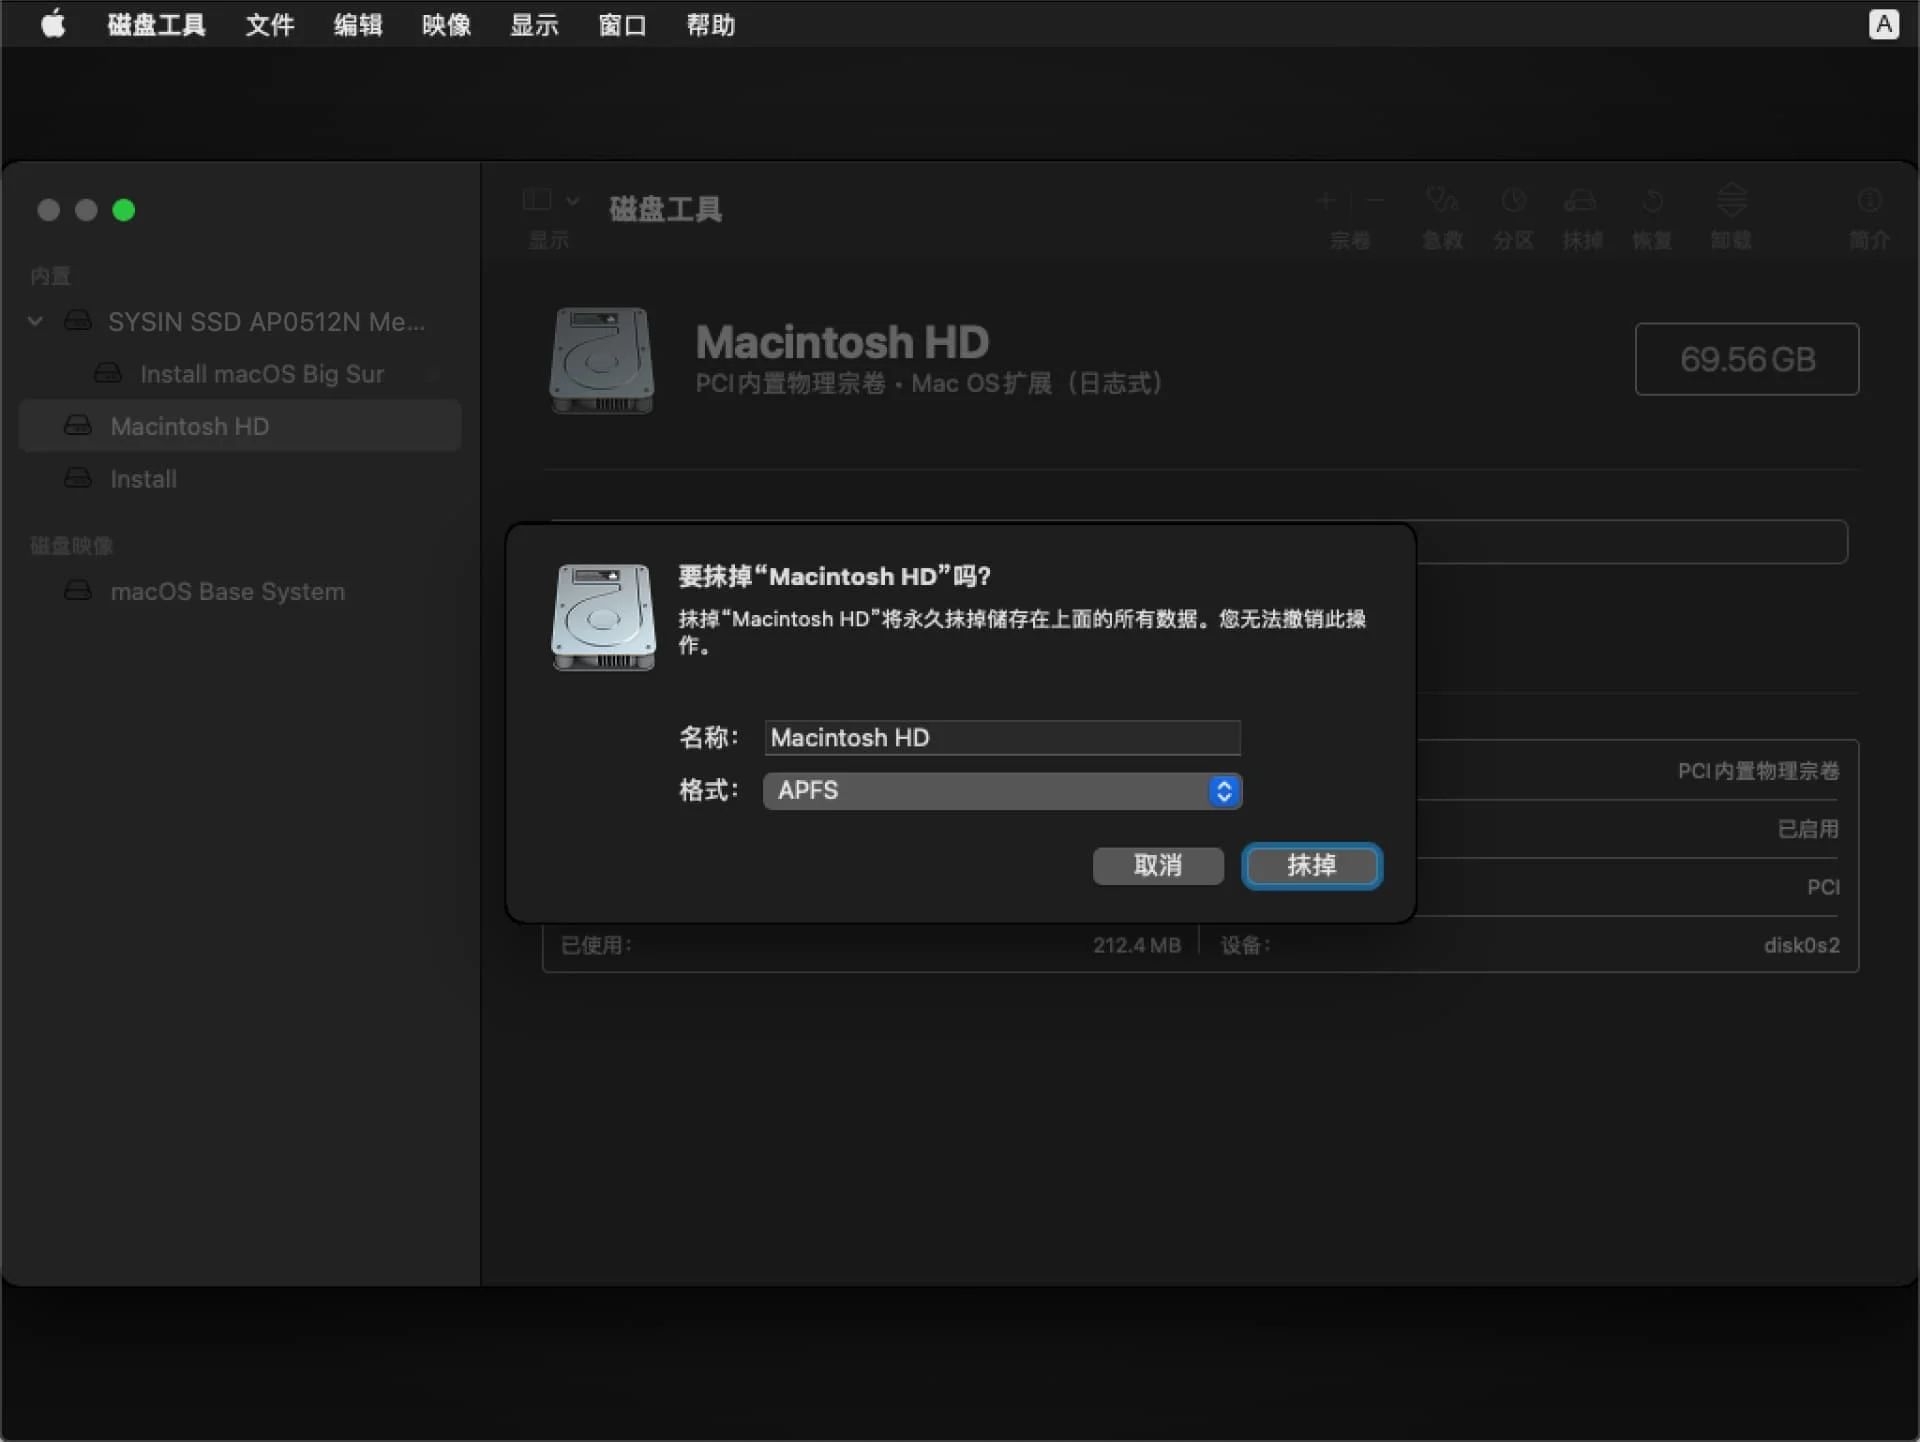Open the 分区 (Partition) tool
Image resolution: width=1920 pixels, height=1442 pixels.
click(x=1511, y=215)
